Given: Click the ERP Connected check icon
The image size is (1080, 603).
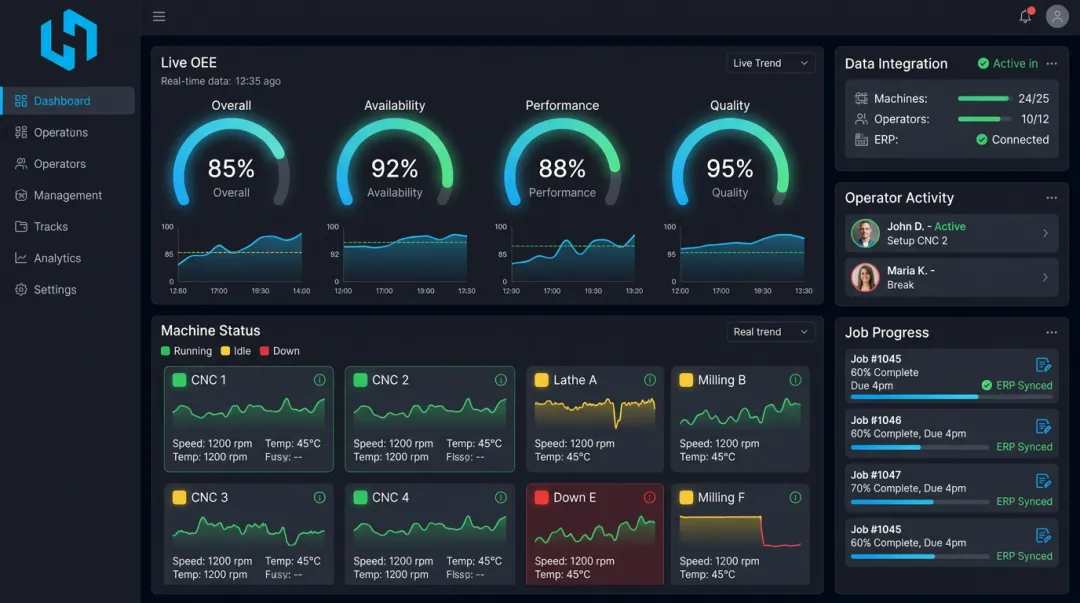Looking at the screenshot, I should click(982, 139).
